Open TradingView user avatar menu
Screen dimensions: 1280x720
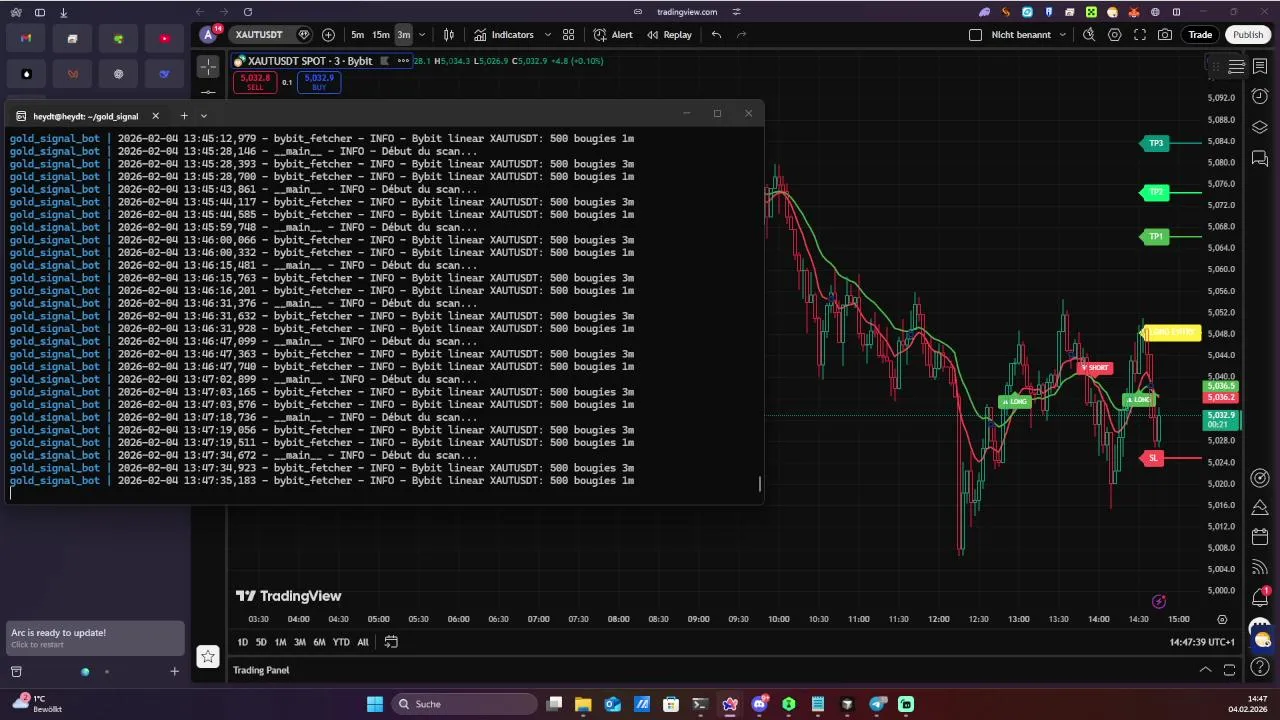point(209,35)
